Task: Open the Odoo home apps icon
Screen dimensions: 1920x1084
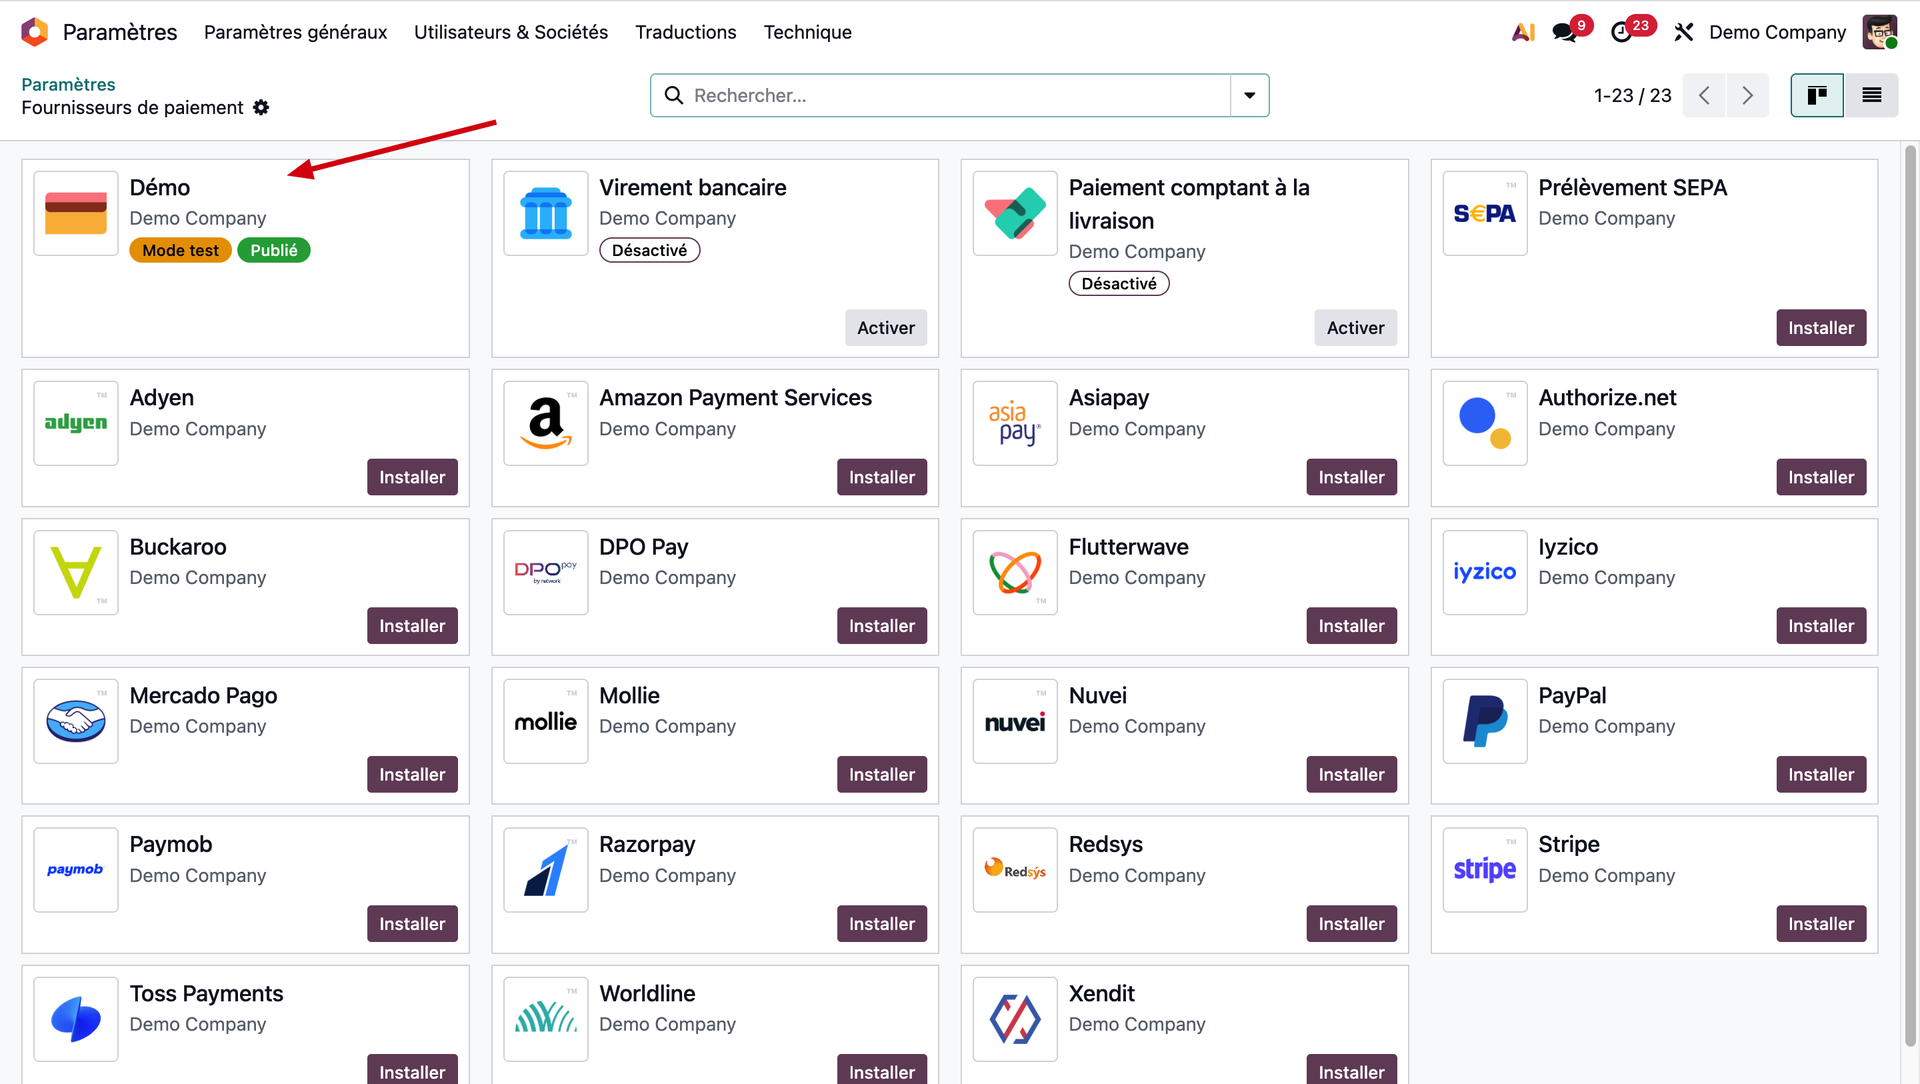Action: (35, 32)
